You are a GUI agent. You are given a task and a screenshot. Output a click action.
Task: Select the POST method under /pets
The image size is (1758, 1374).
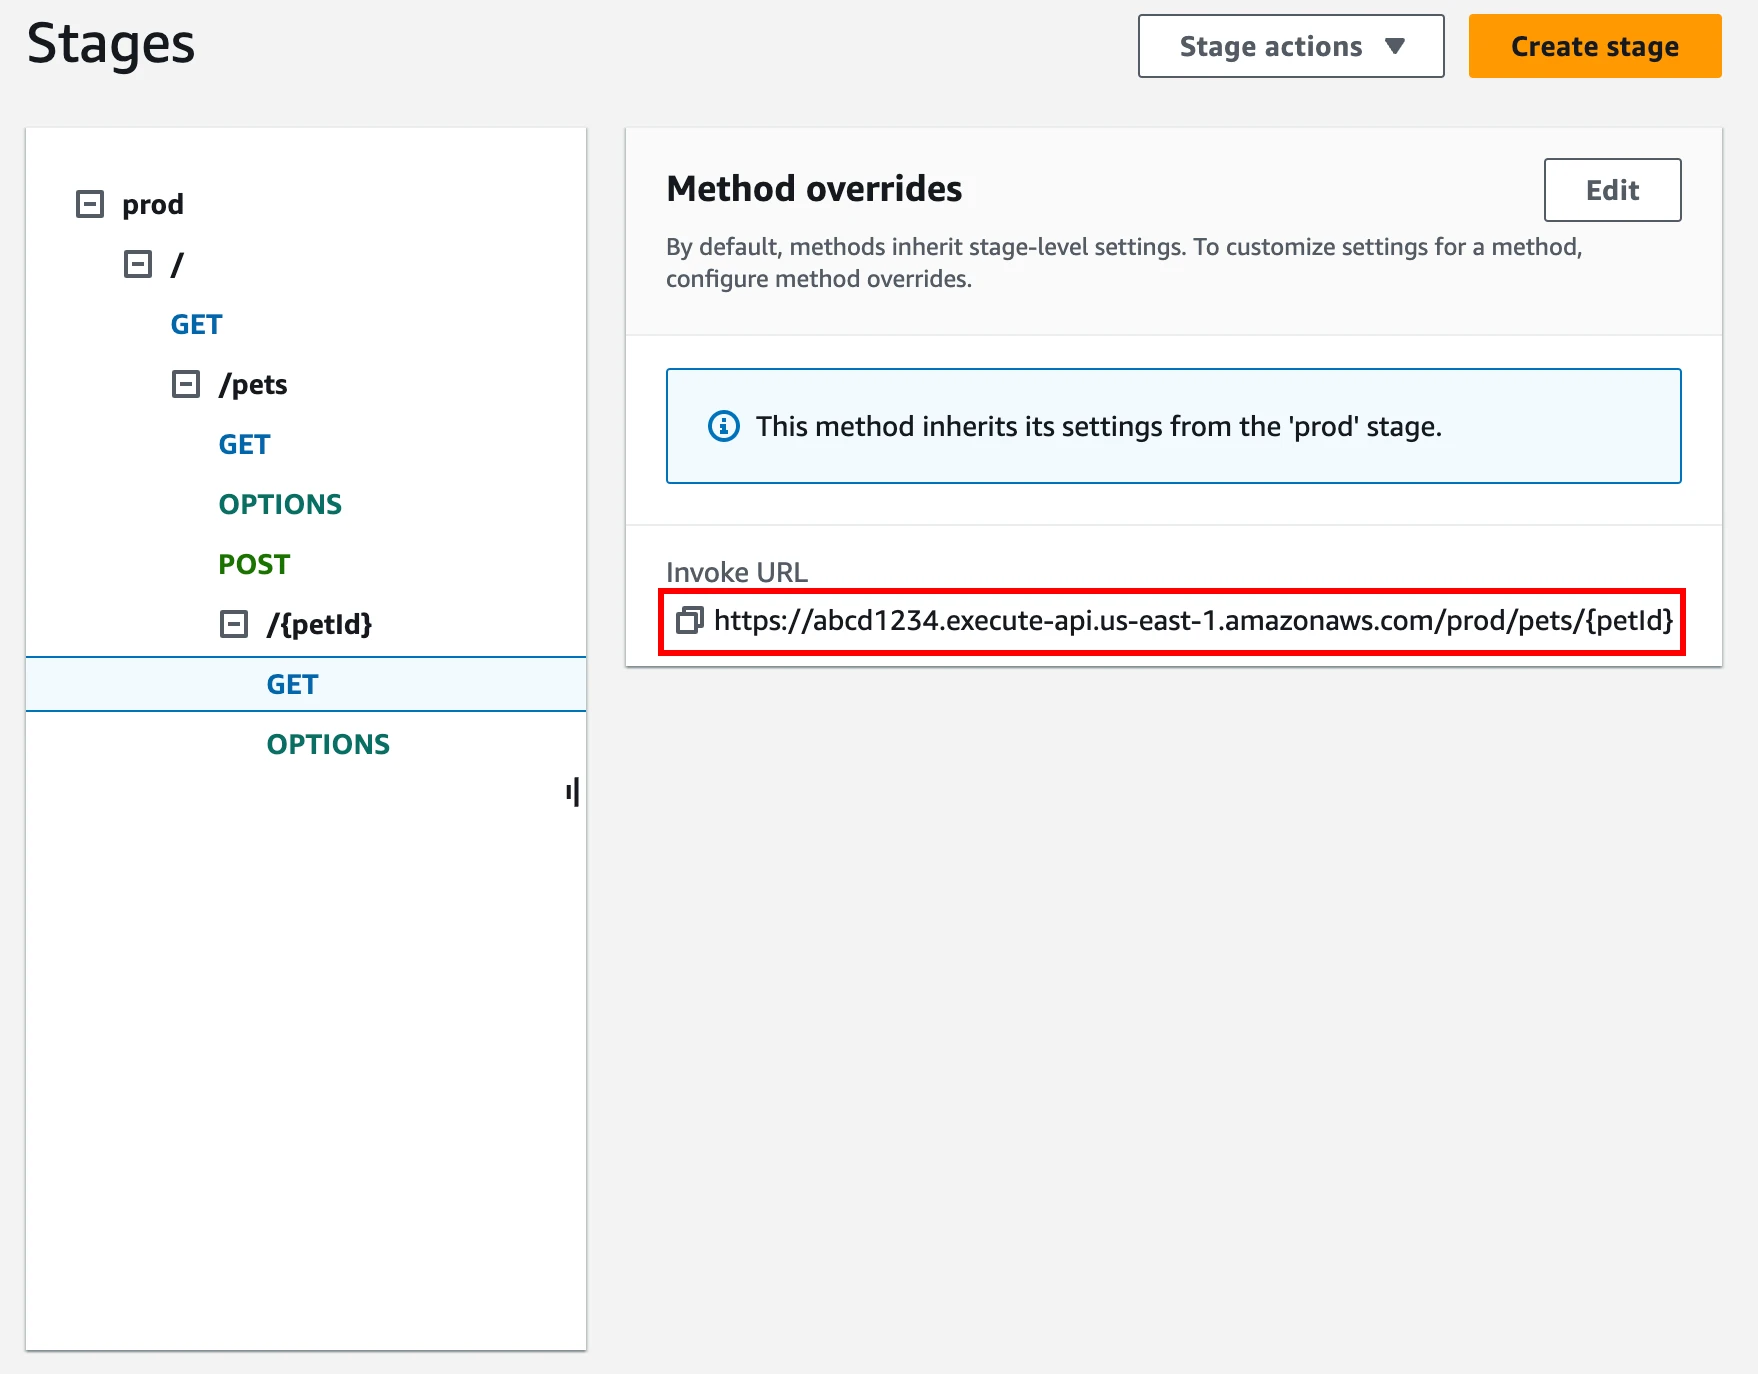click(254, 564)
